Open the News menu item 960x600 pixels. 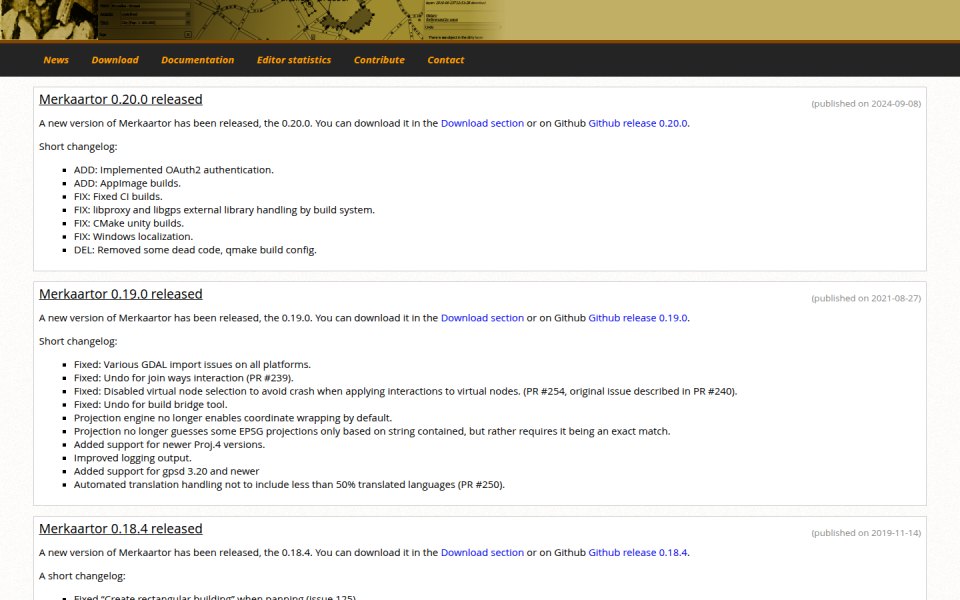tap(56, 60)
